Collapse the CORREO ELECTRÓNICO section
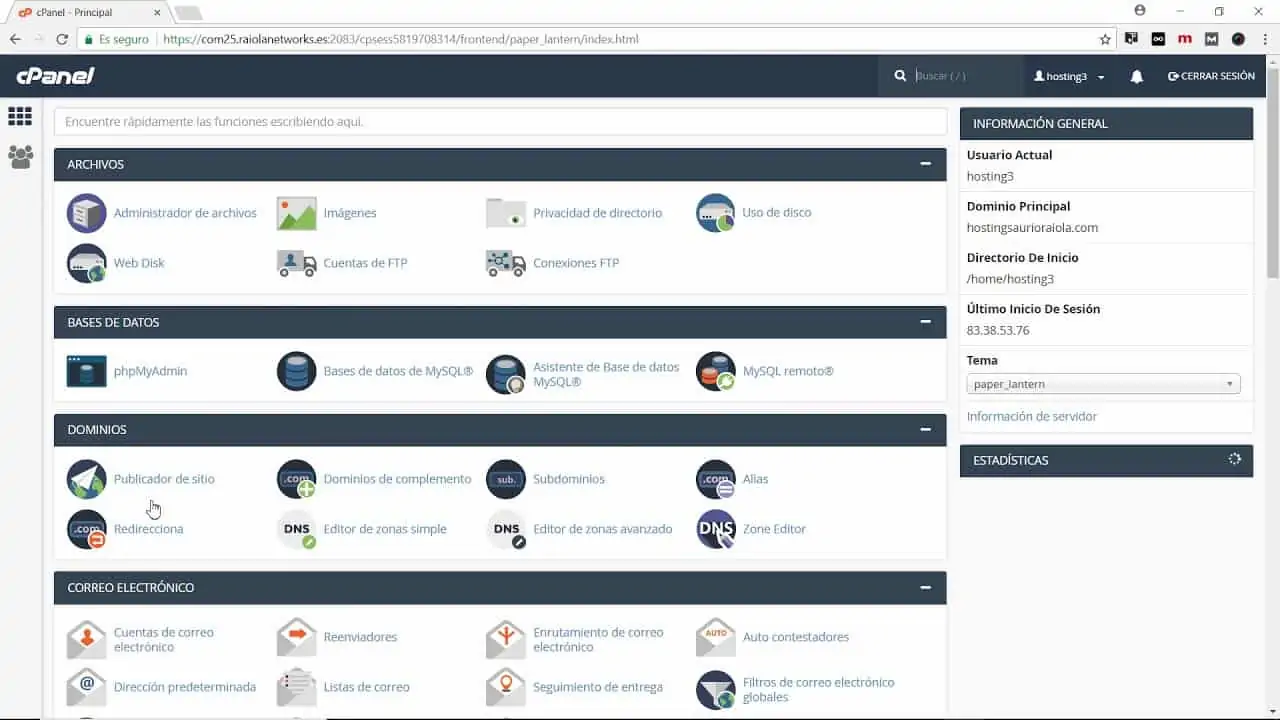 coord(926,587)
